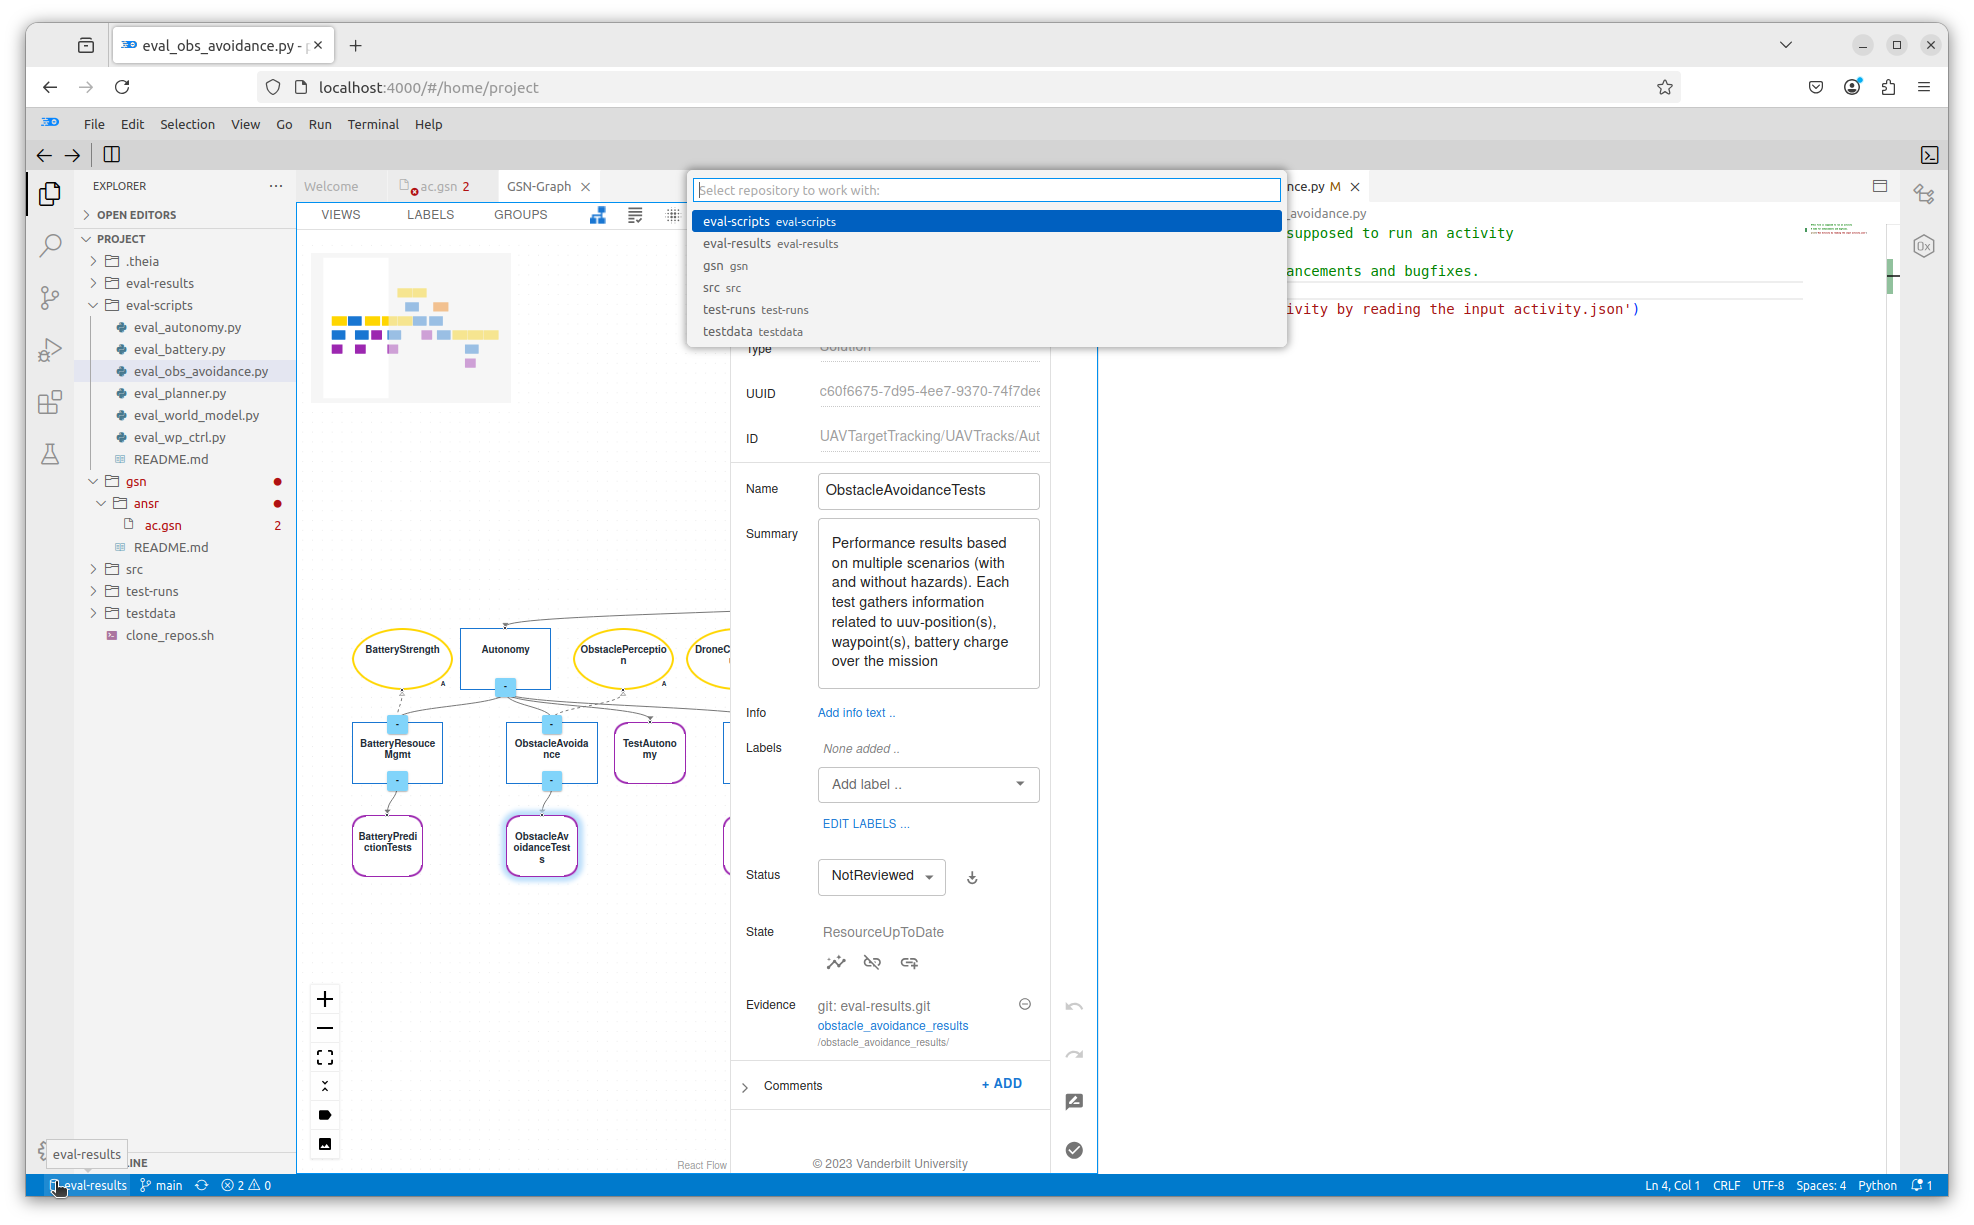Click the image export icon in graph controls

(325, 1144)
